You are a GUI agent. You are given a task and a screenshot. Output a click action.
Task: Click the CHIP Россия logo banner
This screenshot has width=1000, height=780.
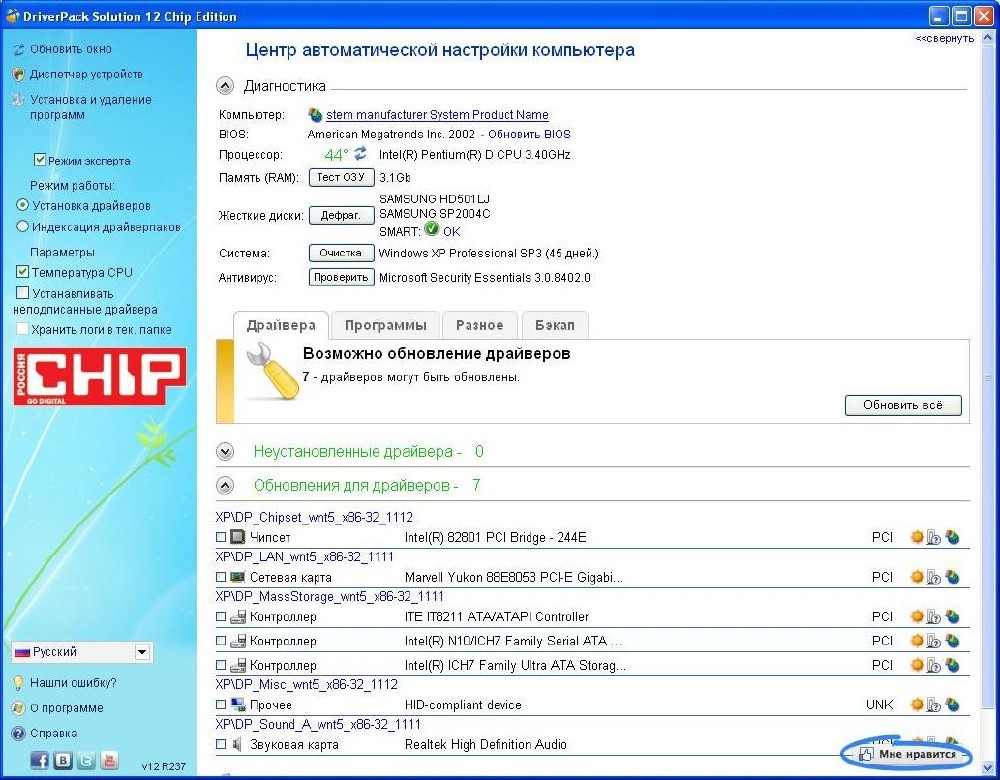pos(100,376)
